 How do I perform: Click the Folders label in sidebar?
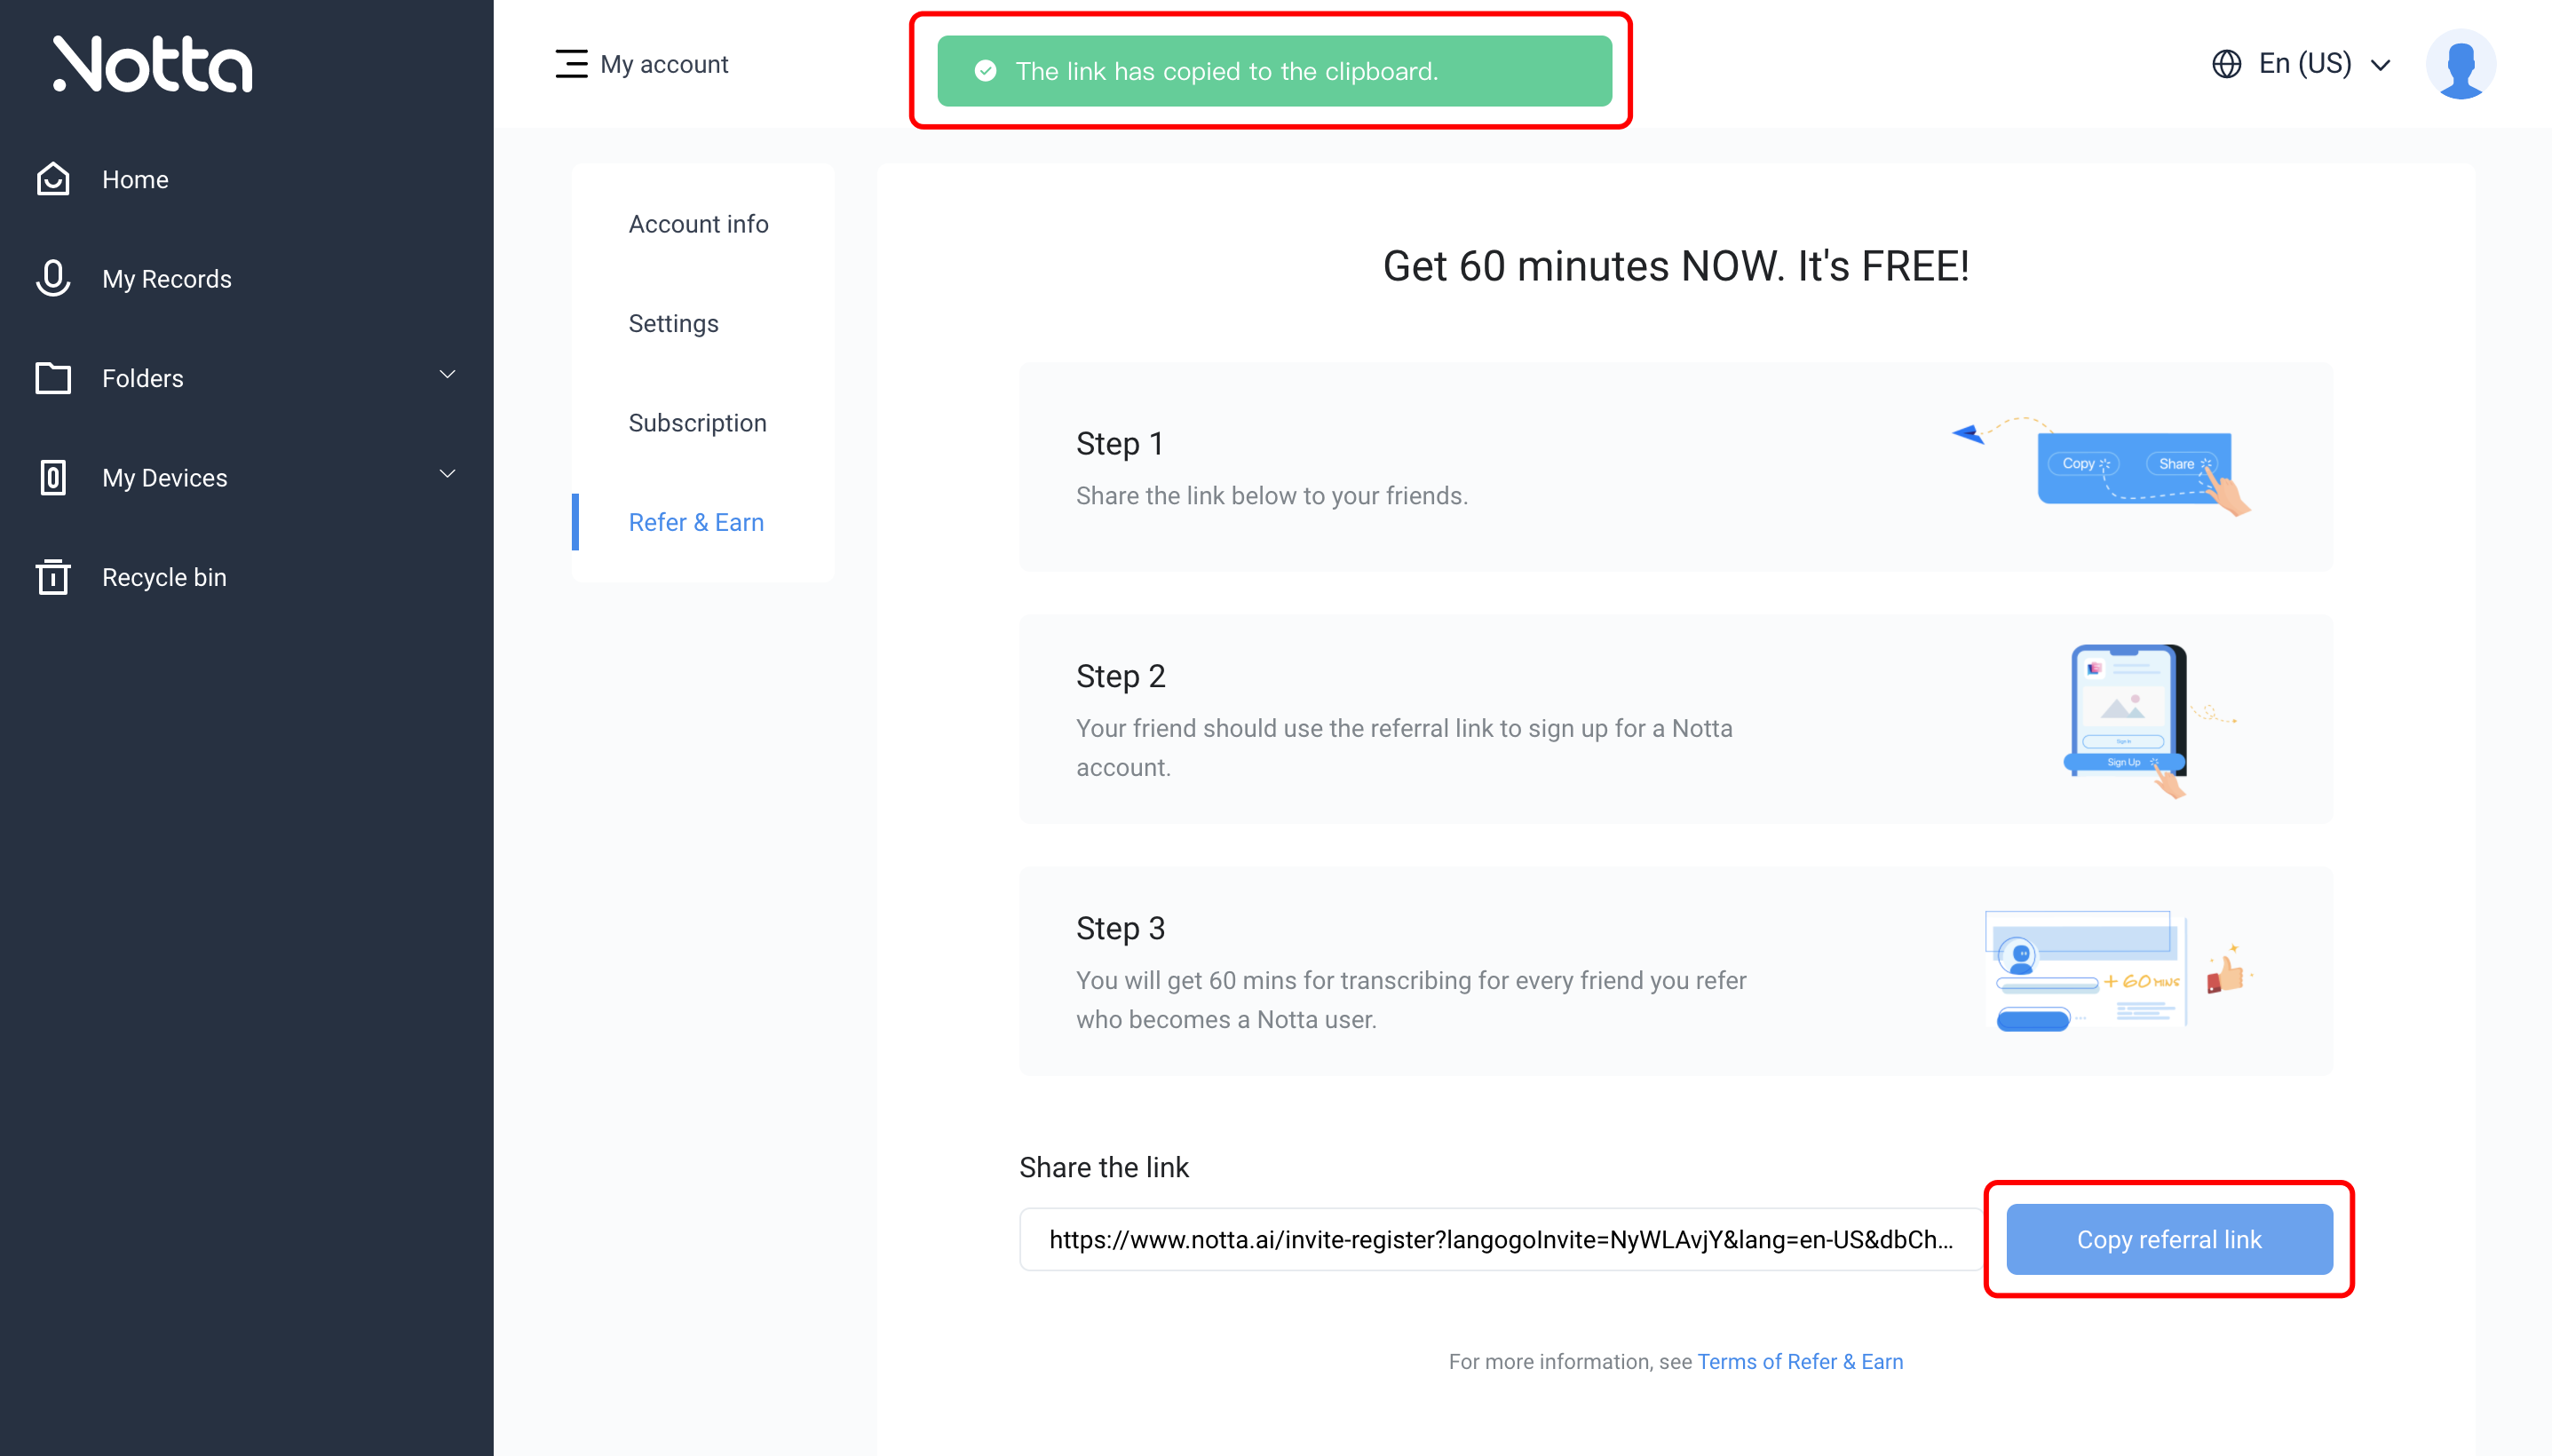[142, 378]
